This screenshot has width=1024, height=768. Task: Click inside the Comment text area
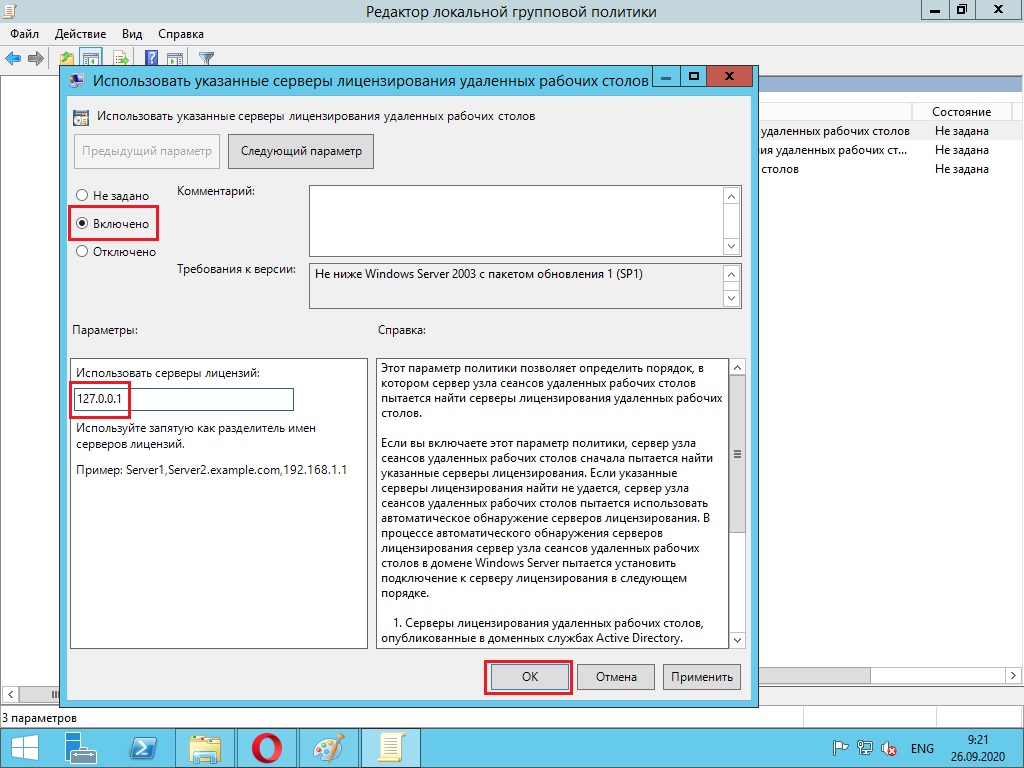pyautogui.click(x=516, y=221)
